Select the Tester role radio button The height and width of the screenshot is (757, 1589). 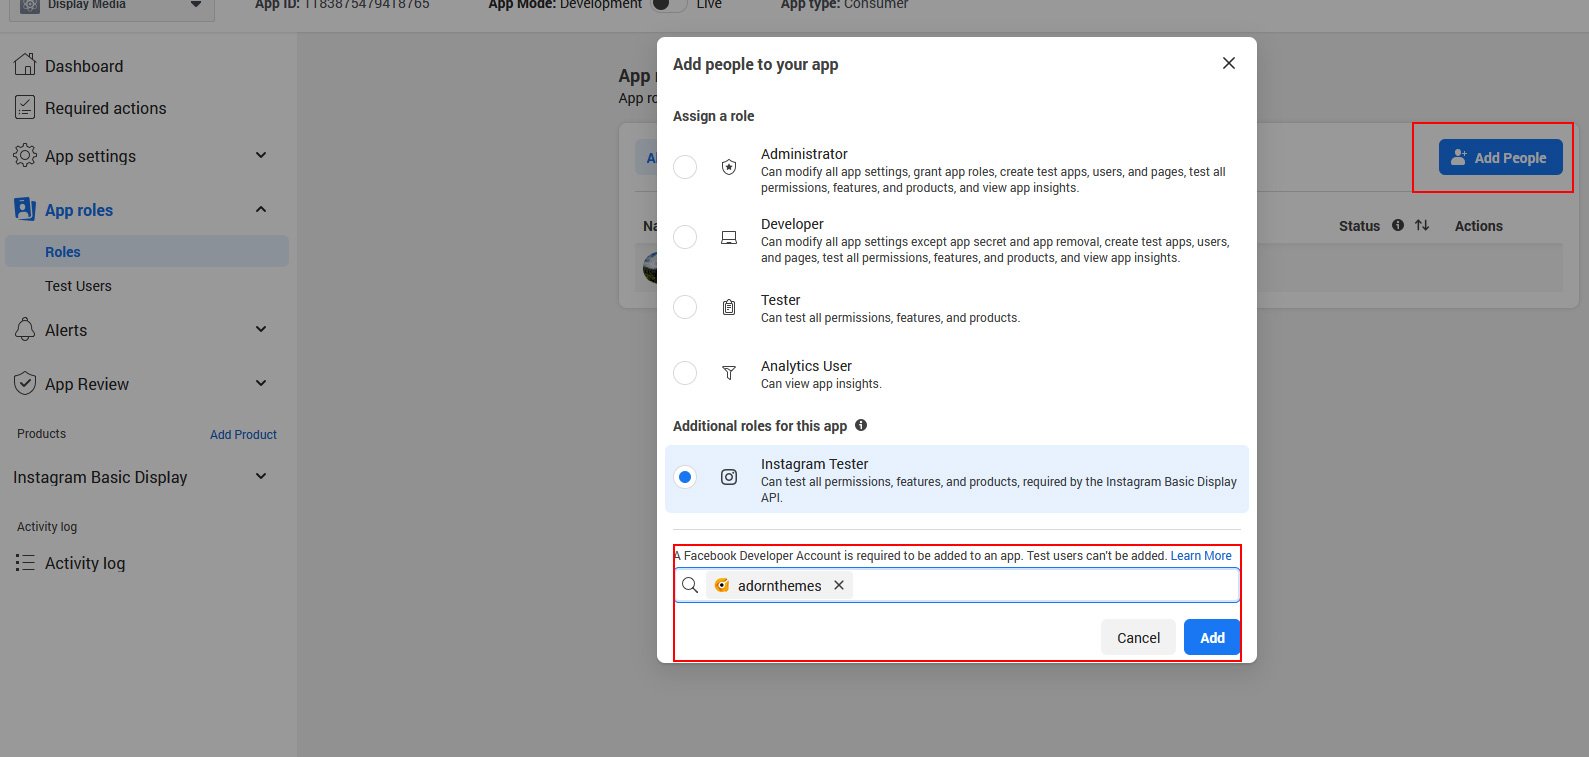(685, 307)
